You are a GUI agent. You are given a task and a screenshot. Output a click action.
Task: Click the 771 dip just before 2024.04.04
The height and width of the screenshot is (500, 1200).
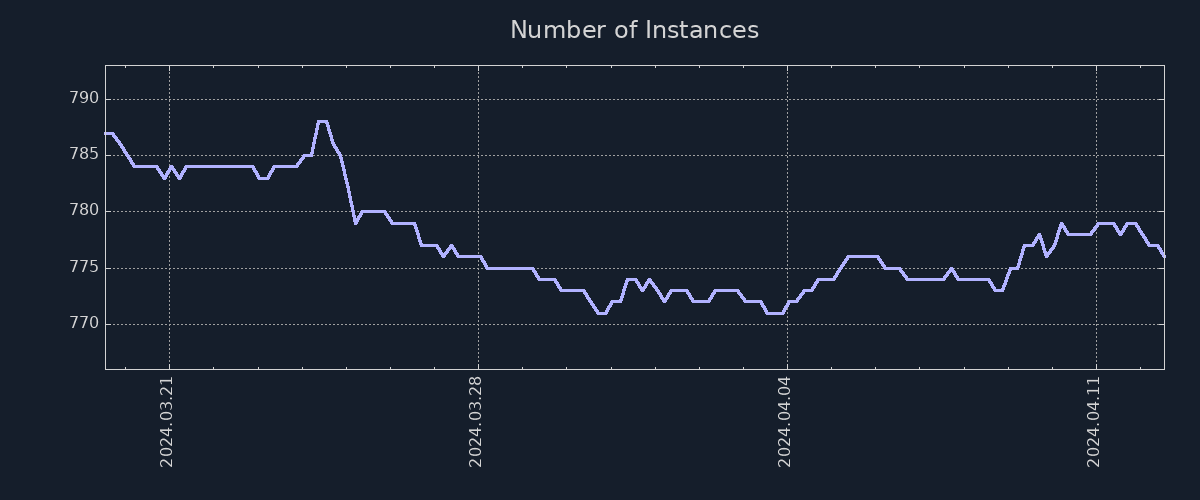coord(774,313)
